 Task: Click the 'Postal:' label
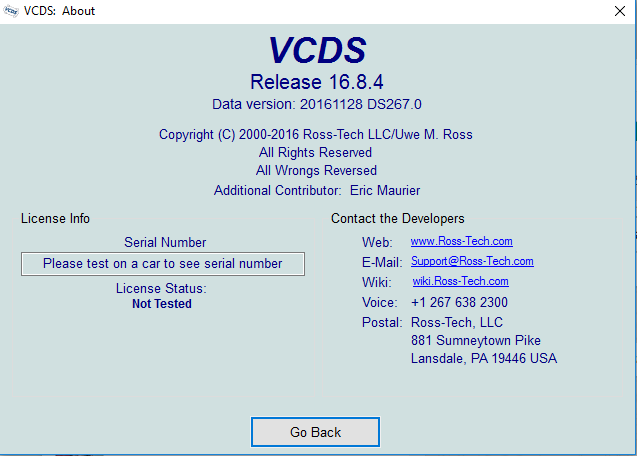coord(382,322)
